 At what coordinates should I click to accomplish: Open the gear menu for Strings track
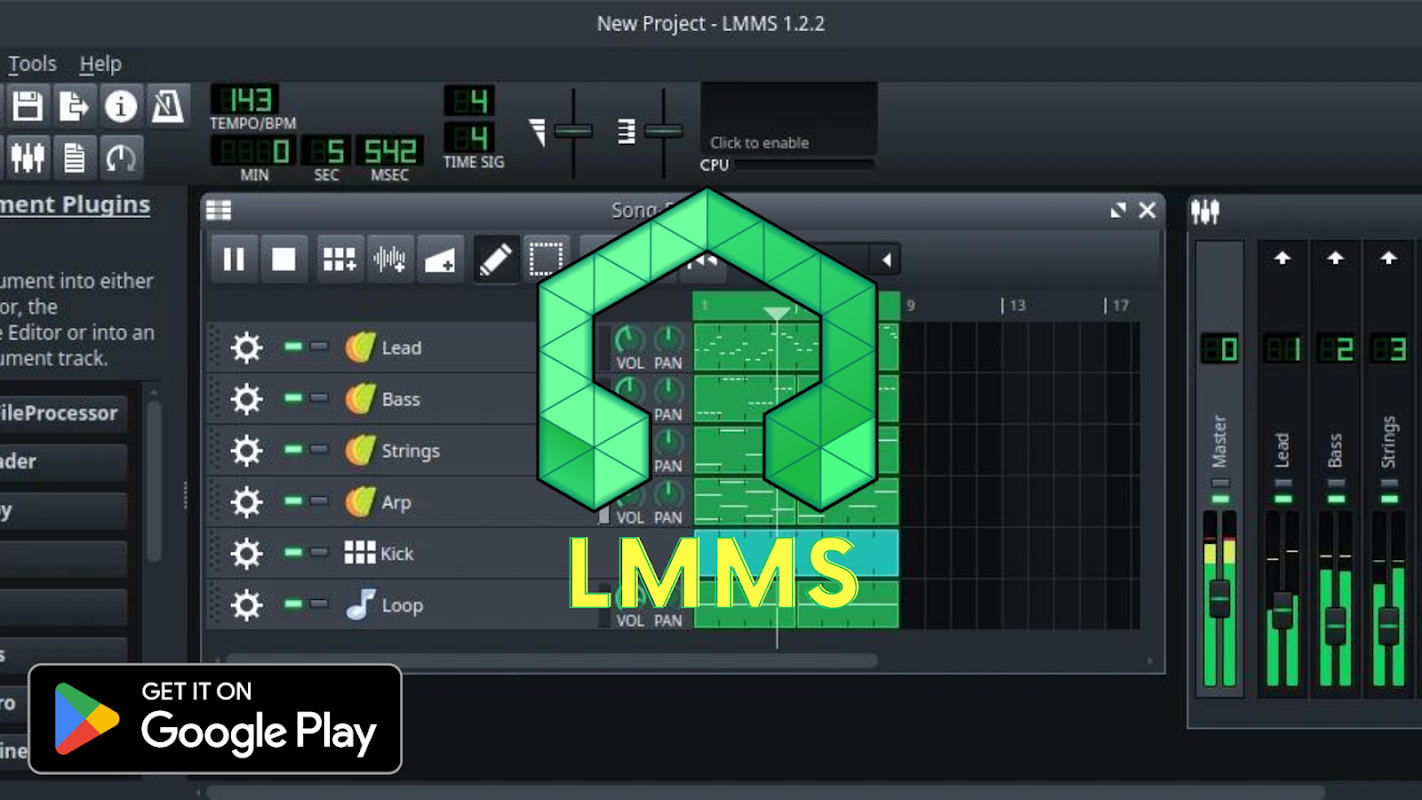(x=246, y=450)
